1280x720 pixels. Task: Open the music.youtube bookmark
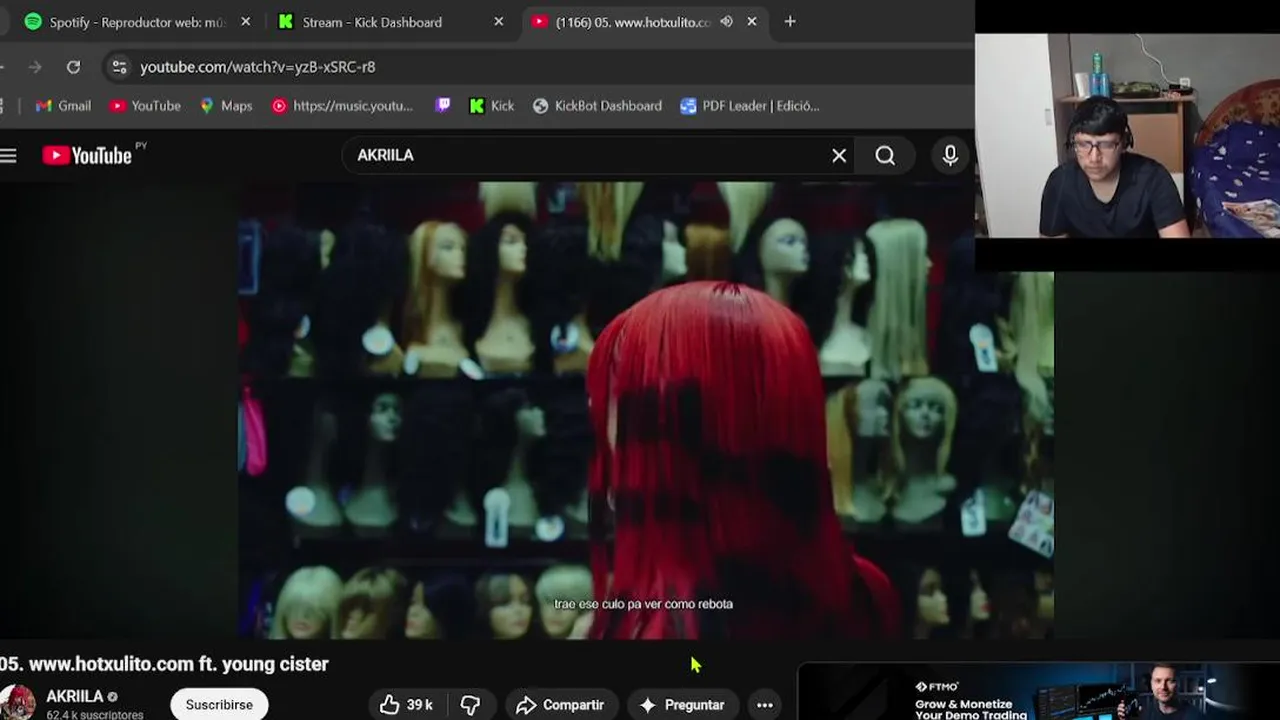pyautogui.click(x=342, y=106)
